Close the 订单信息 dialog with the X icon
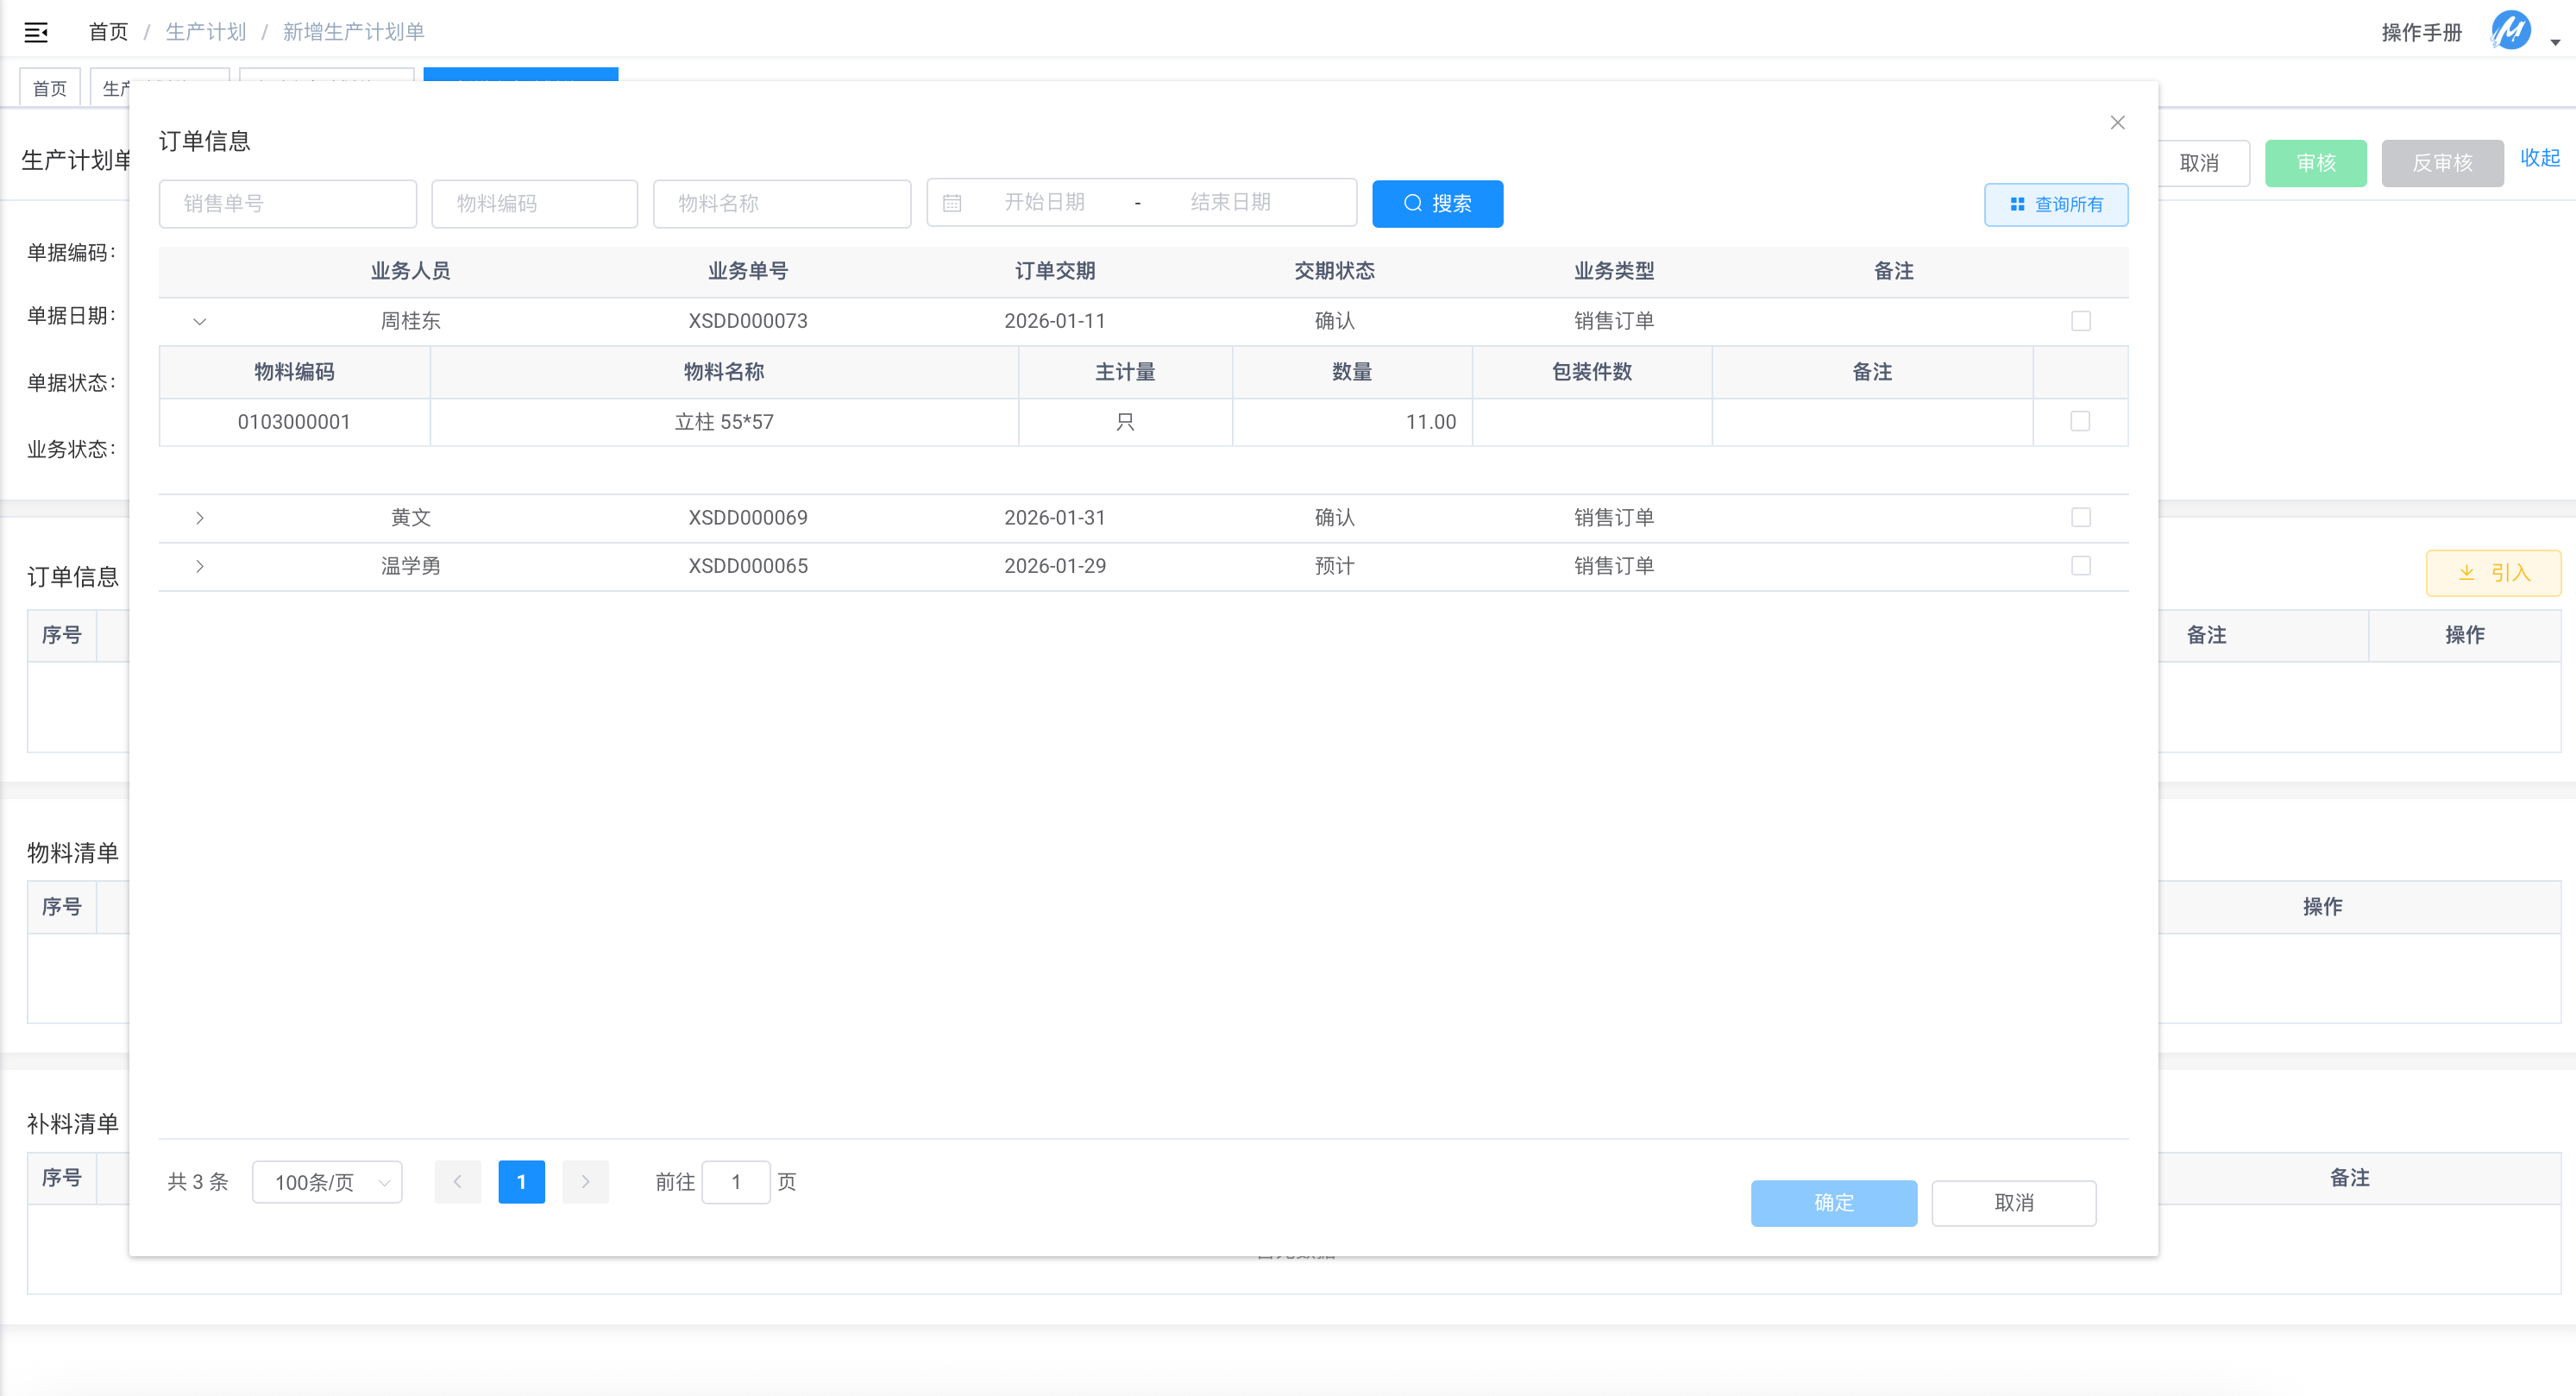Image resolution: width=2576 pixels, height=1396 pixels. pyautogui.click(x=2117, y=122)
